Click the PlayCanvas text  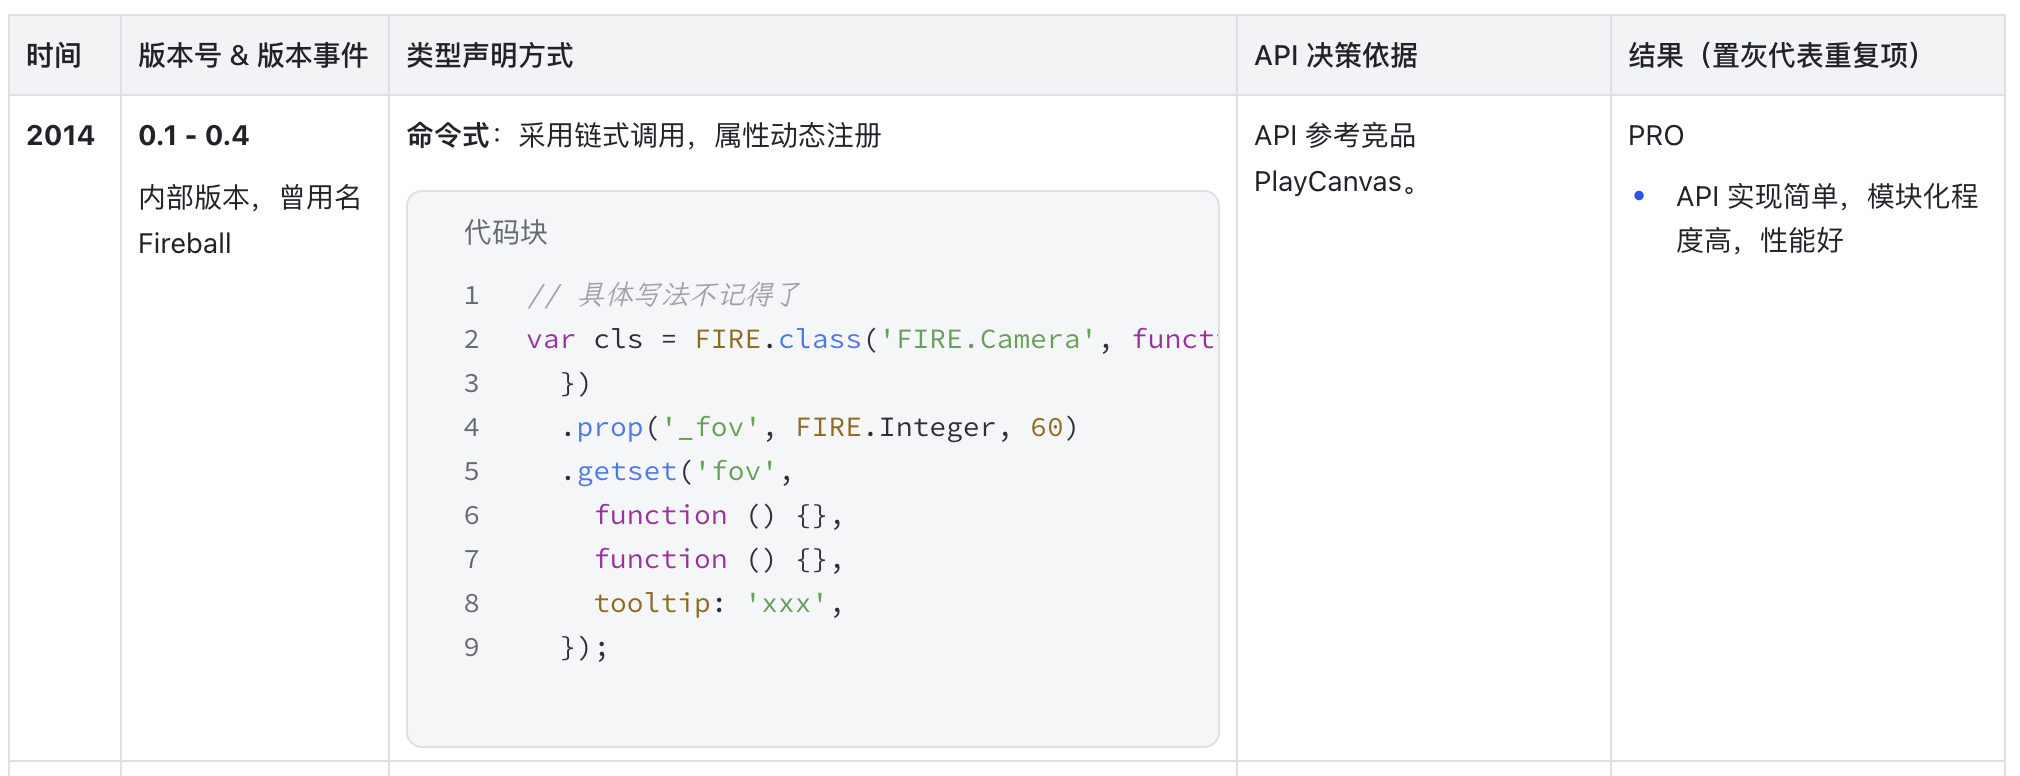(1328, 182)
